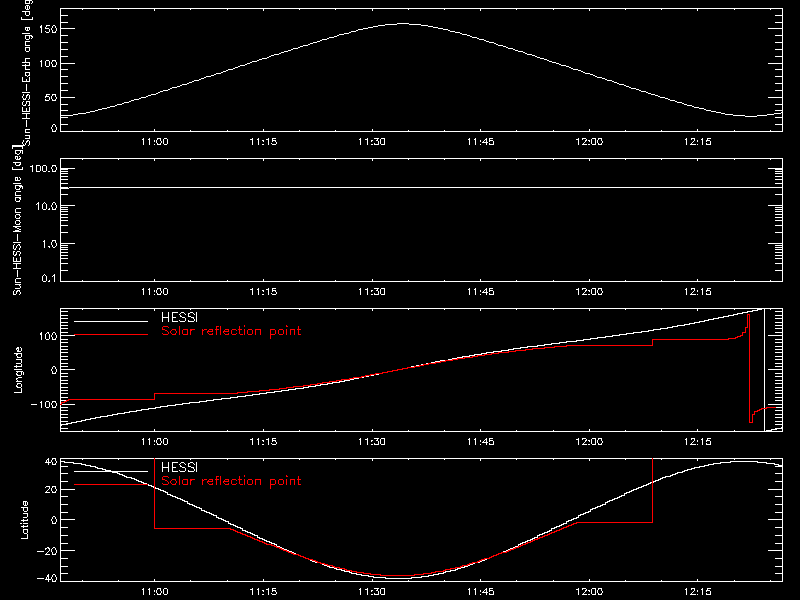Click 11:15 under the Latitude plot
This screenshot has width=800, height=600.
click(263, 591)
